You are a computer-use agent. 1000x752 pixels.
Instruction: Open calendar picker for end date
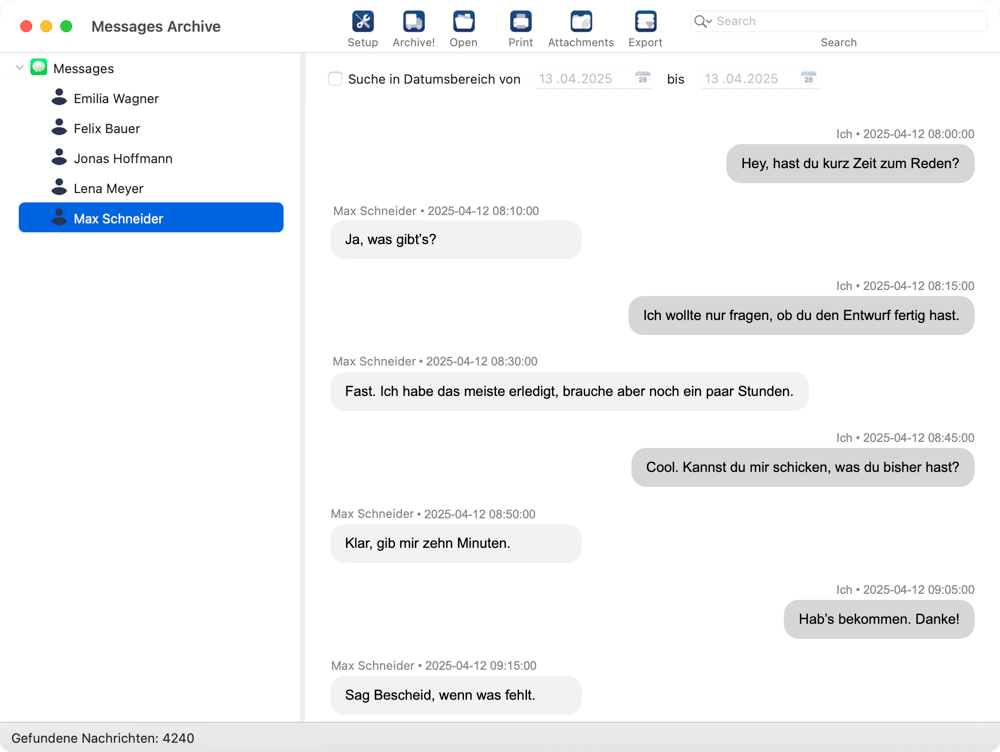809,78
